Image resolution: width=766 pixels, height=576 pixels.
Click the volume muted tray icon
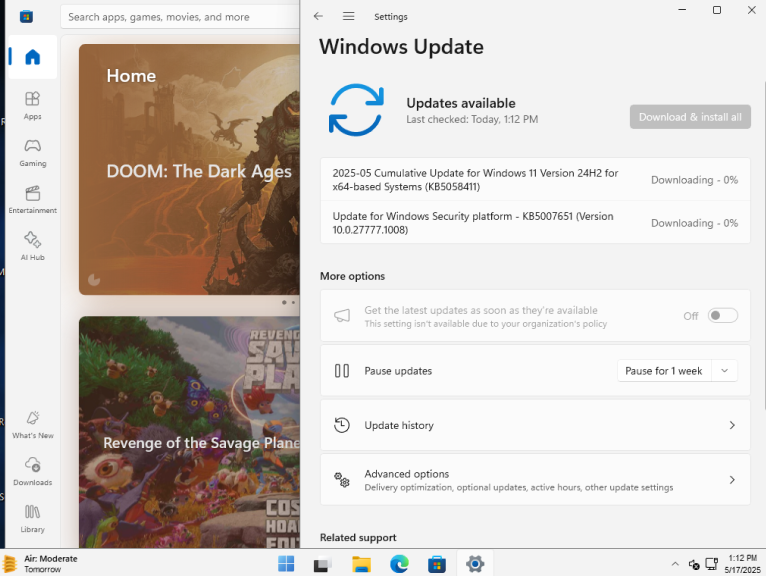point(694,565)
